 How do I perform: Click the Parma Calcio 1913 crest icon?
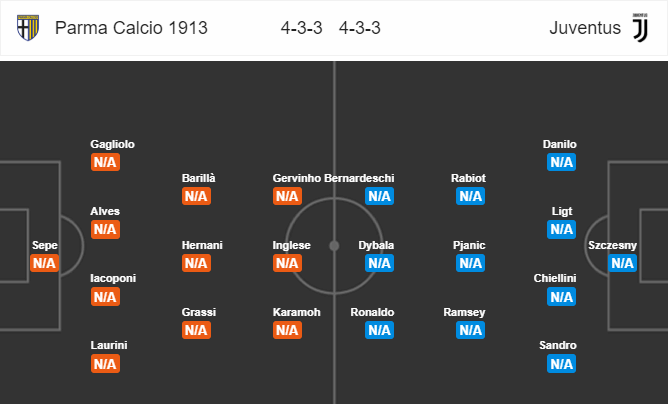28,27
